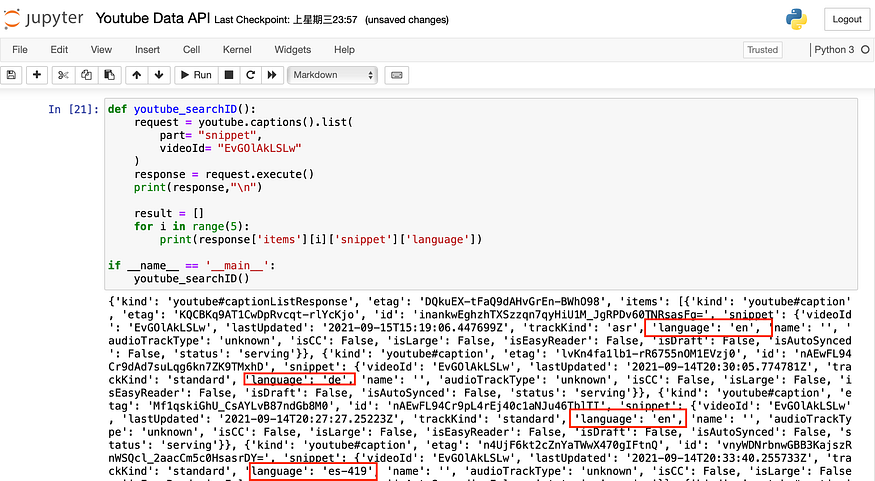Click the print(response,"\n") line
875x481 pixels.
(x=198, y=187)
